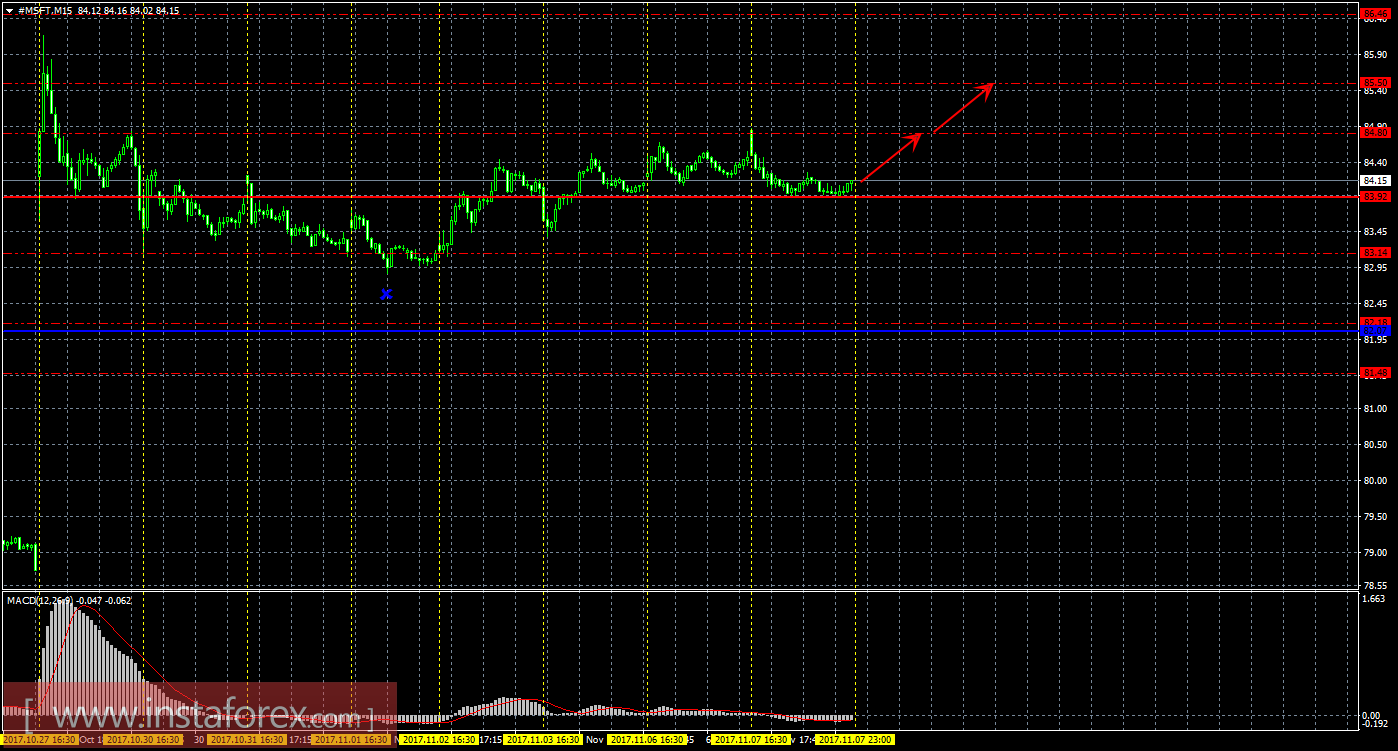This screenshot has width=1398, height=751.
Task: Click the 82.95 price scale value
Action: pos(1376,268)
